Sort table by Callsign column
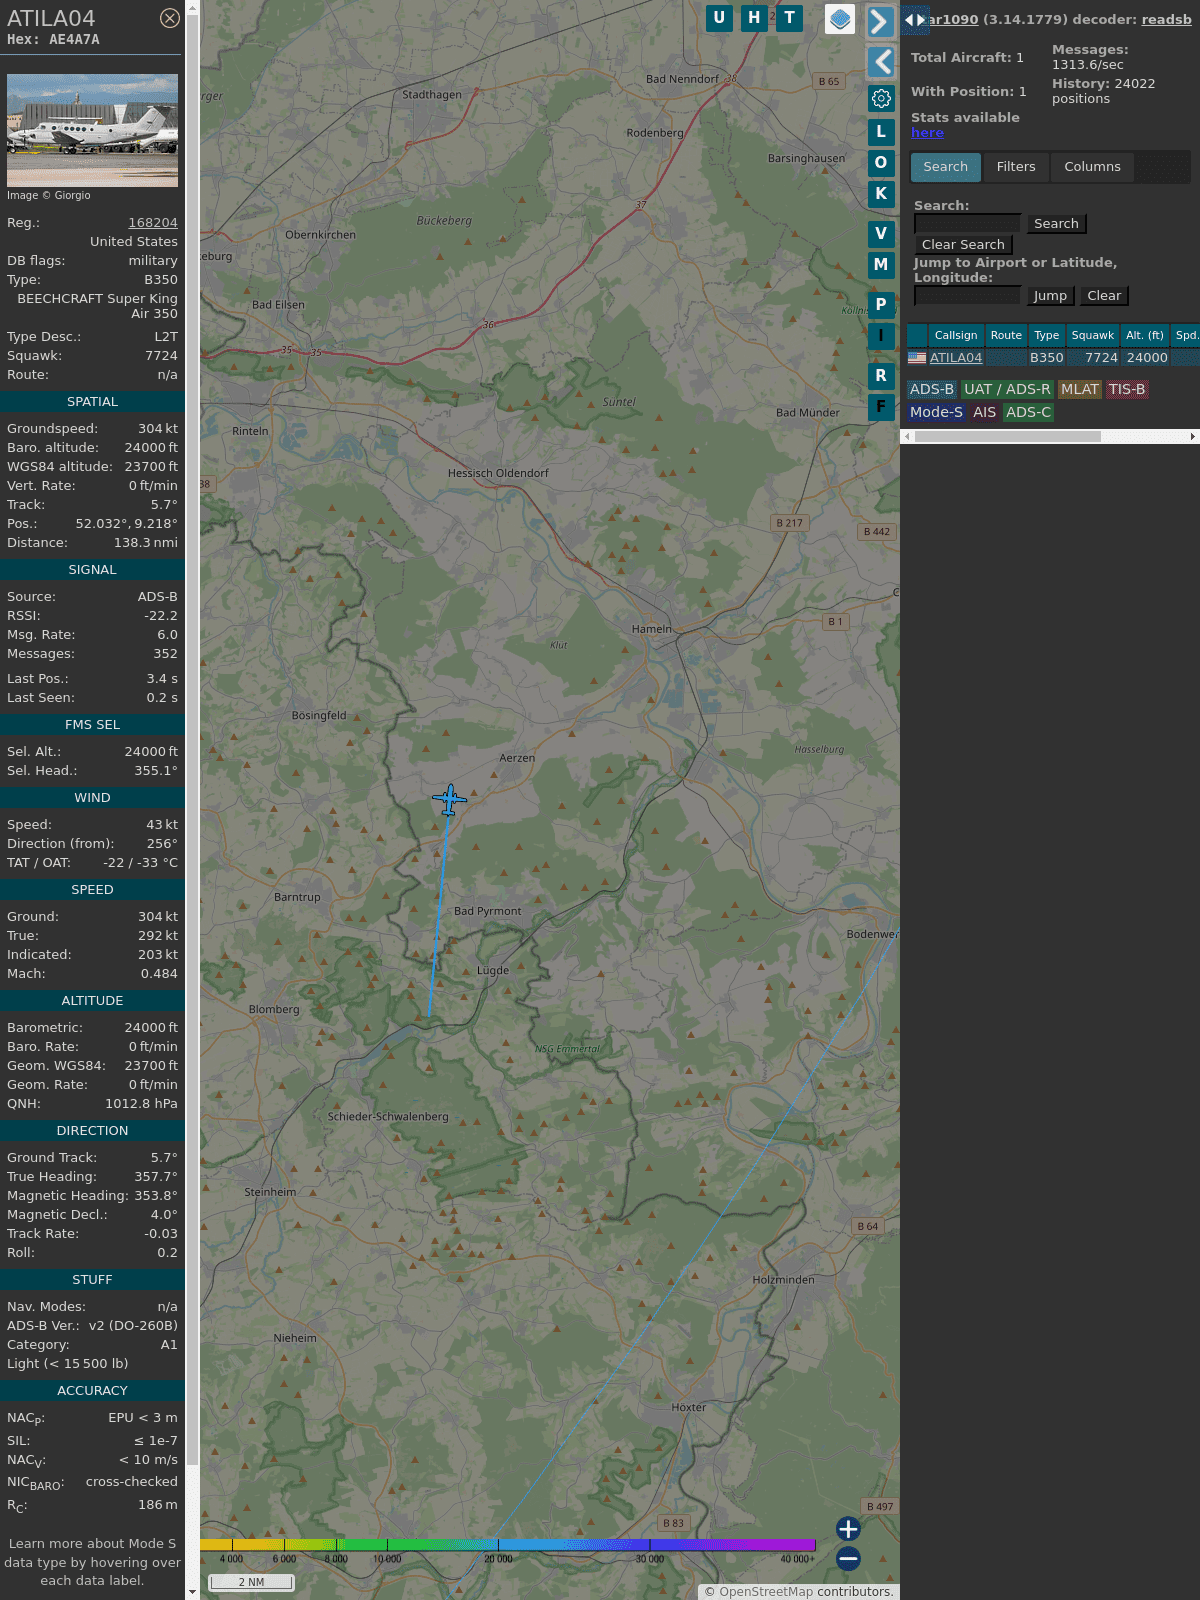Image resolution: width=1200 pixels, height=1600 pixels. (x=956, y=335)
